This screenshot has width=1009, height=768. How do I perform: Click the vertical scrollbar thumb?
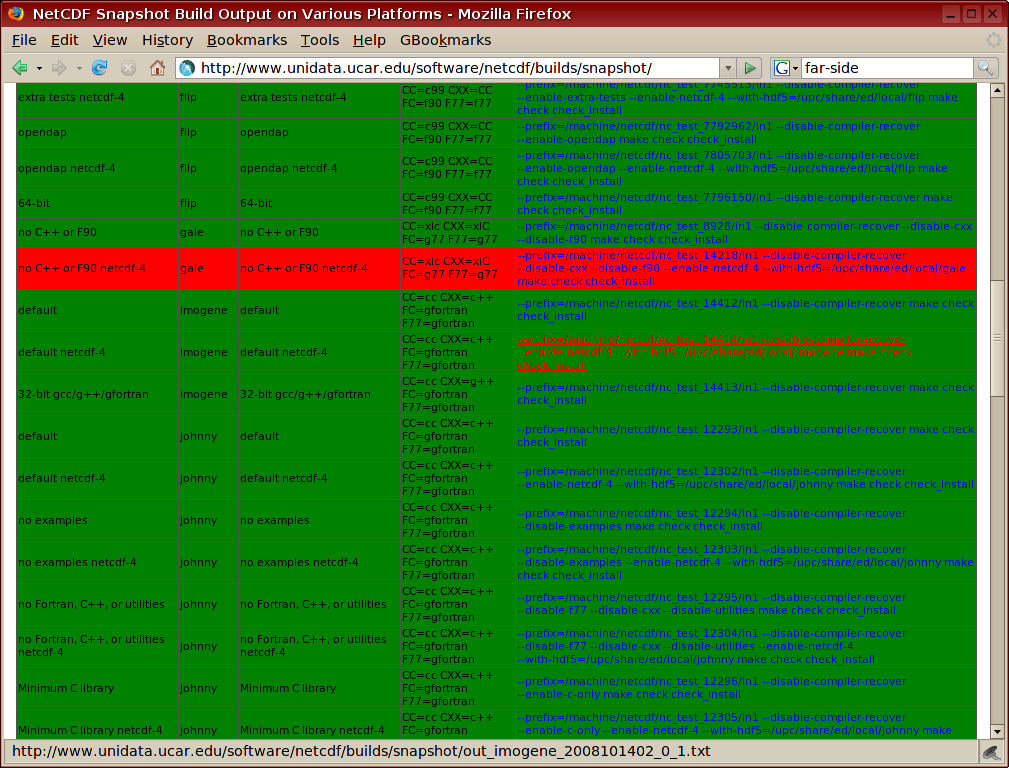click(x=996, y=338)
